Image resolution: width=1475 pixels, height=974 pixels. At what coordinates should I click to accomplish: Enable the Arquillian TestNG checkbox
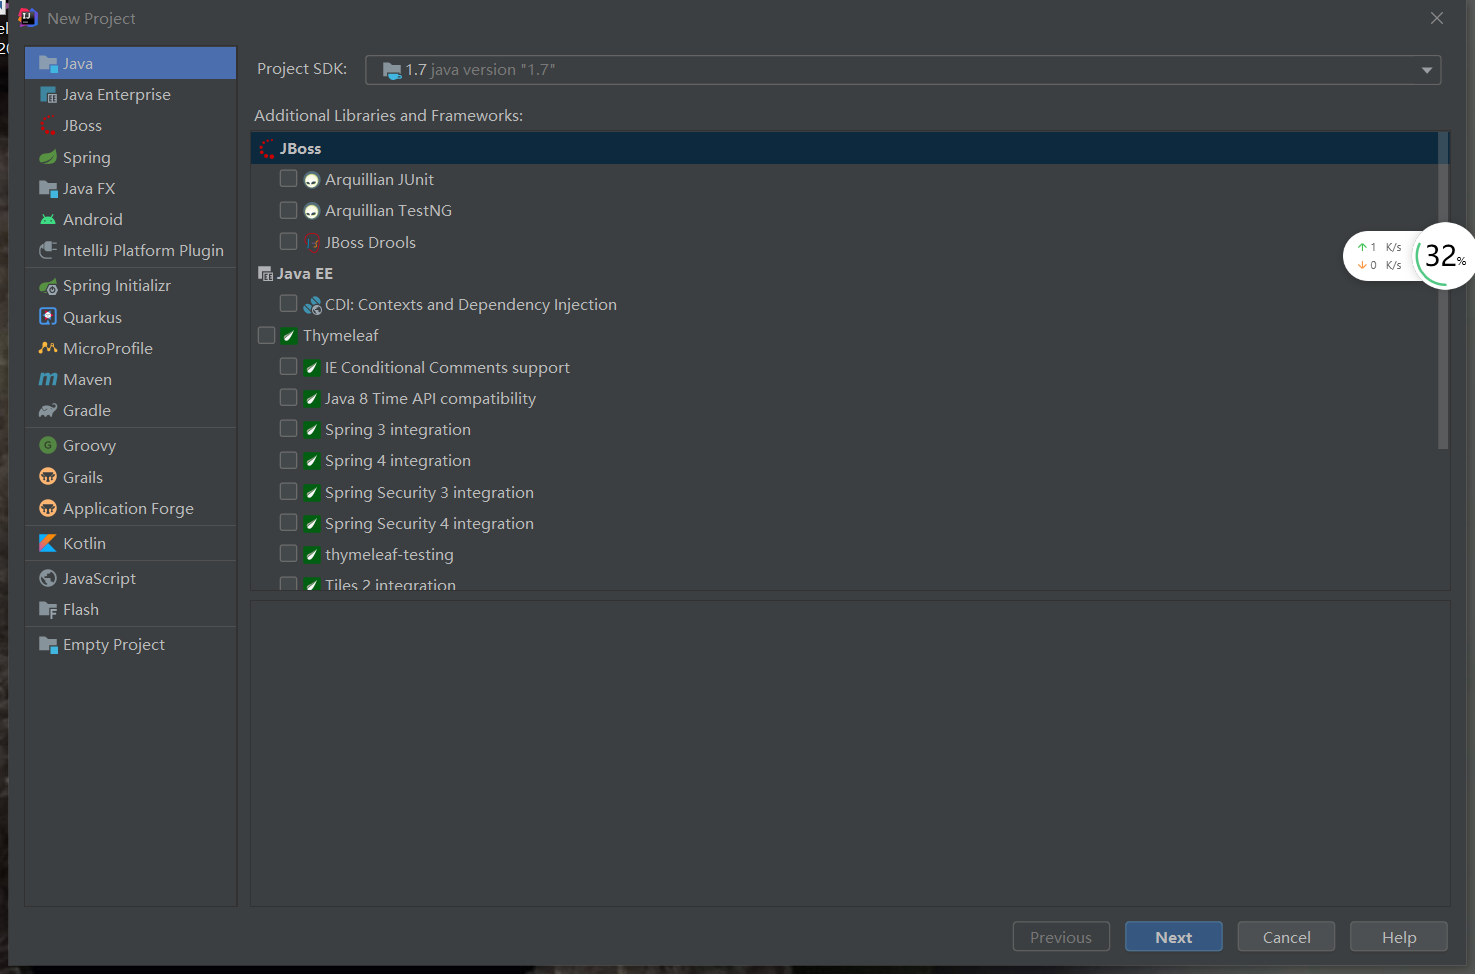point(288,210)
